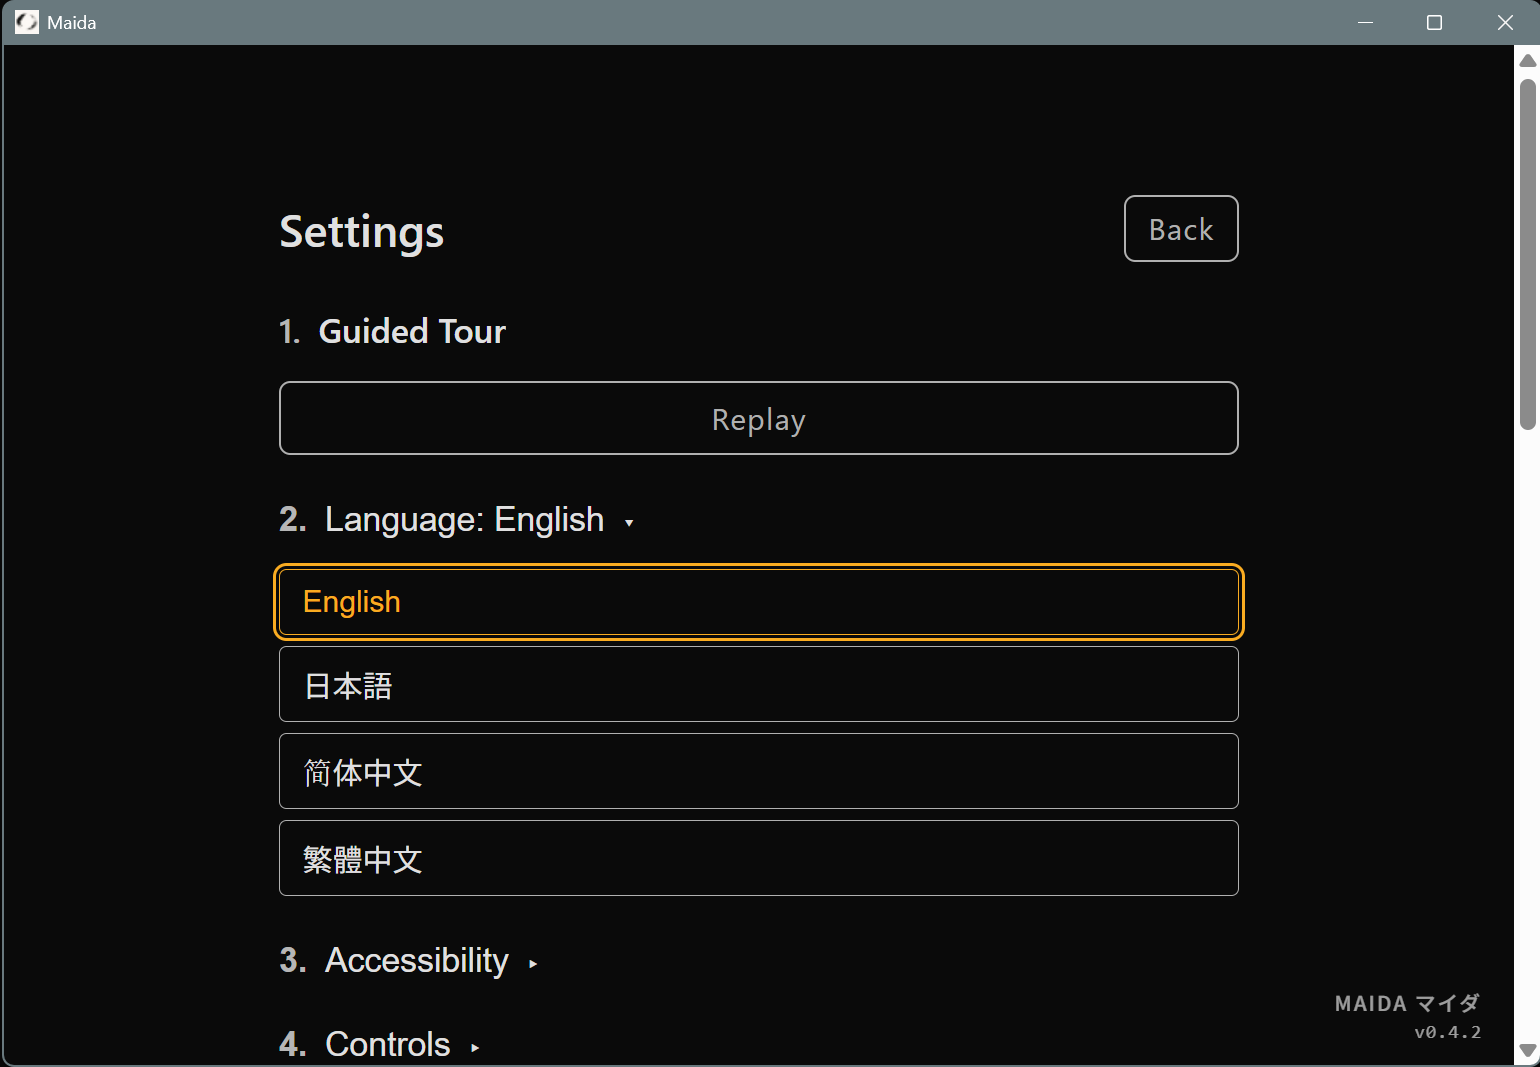The height and width of the screenshot is (1067, 1540).
Task: Minimize the Maida window
Action: tap(1366, 21)
